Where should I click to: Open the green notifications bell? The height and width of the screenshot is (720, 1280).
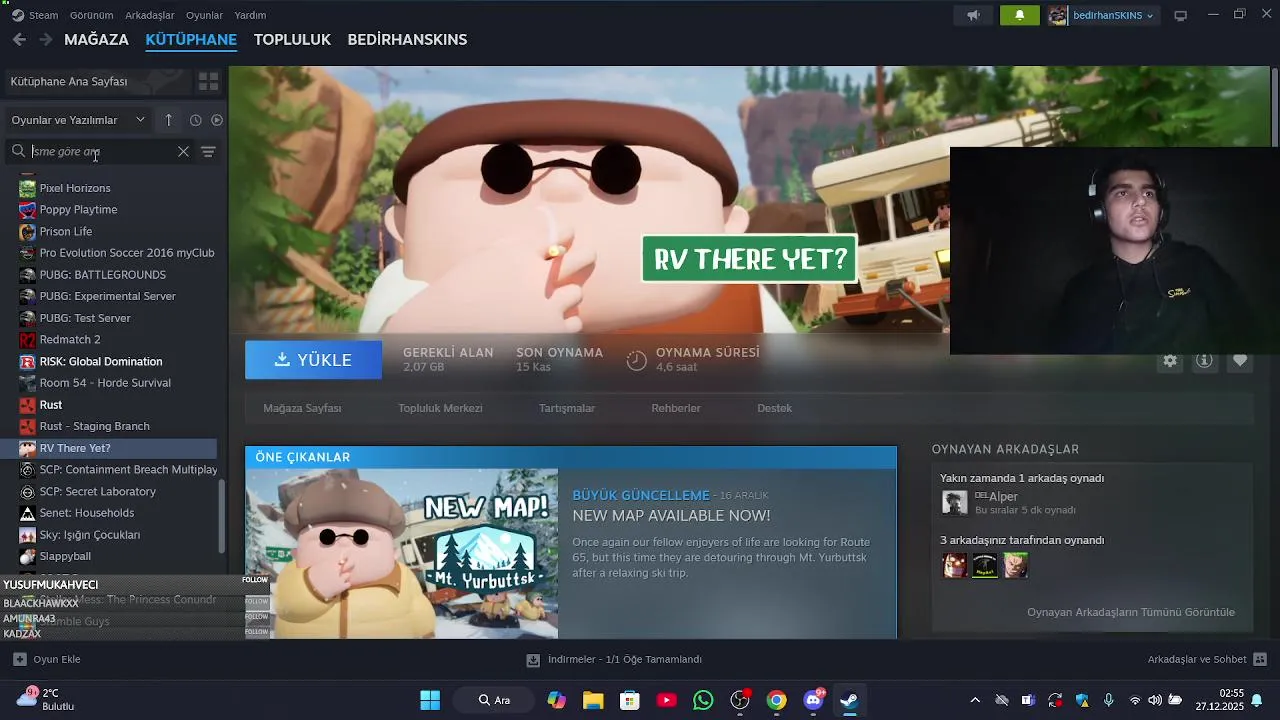point(1020,15)
